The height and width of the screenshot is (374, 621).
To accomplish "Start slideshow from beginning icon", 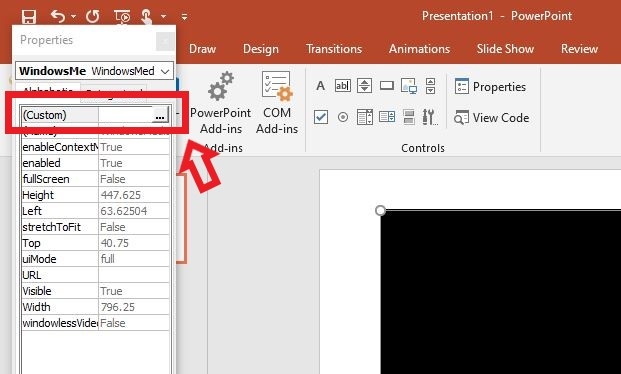I will click(x=122, y=17).
